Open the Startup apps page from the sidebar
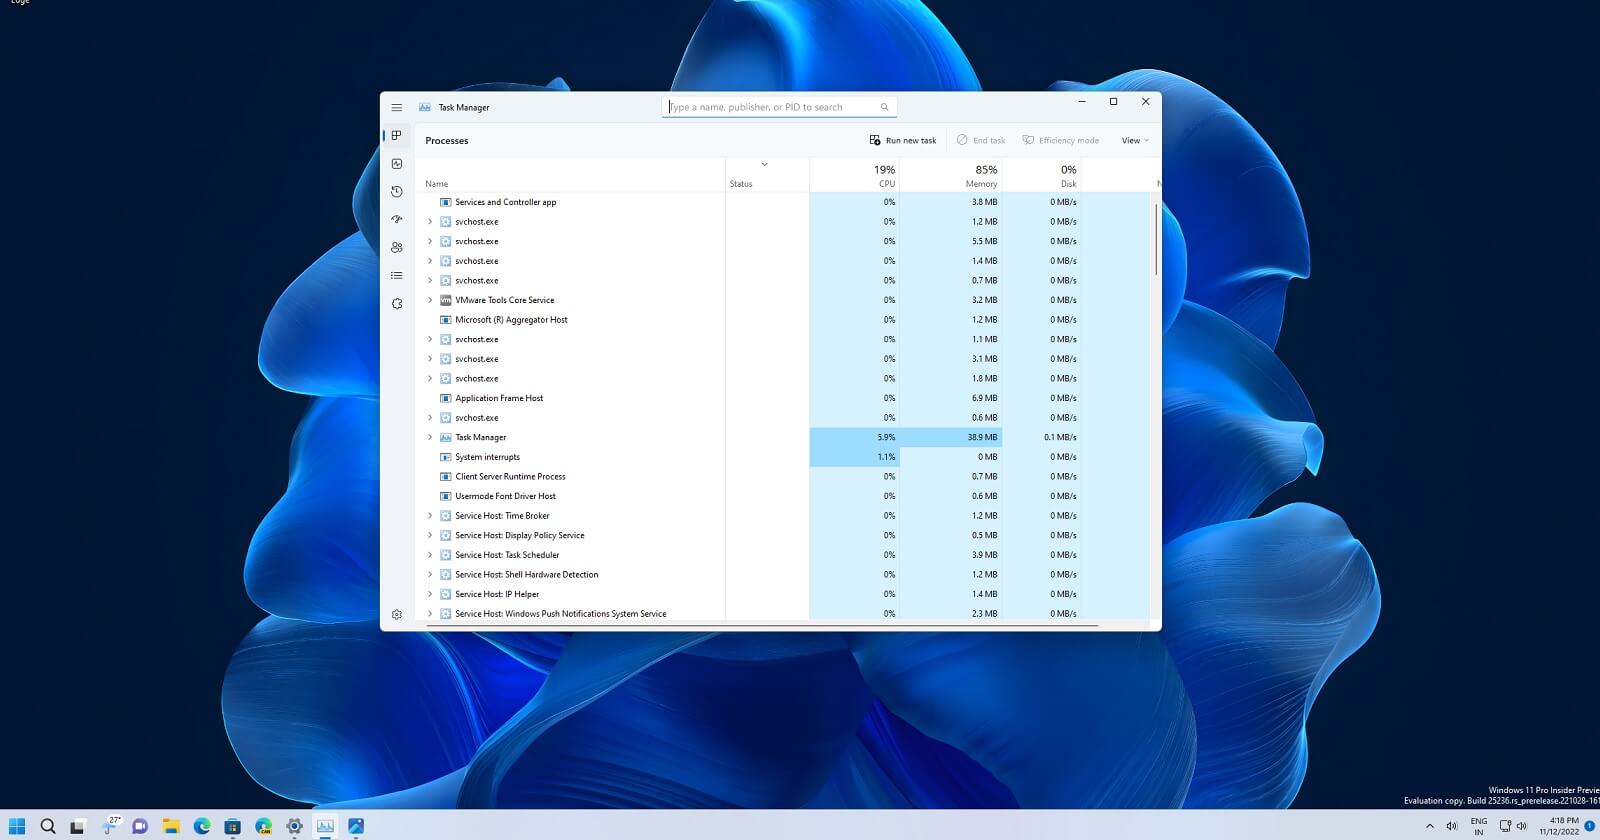 [x=397, y=219]
